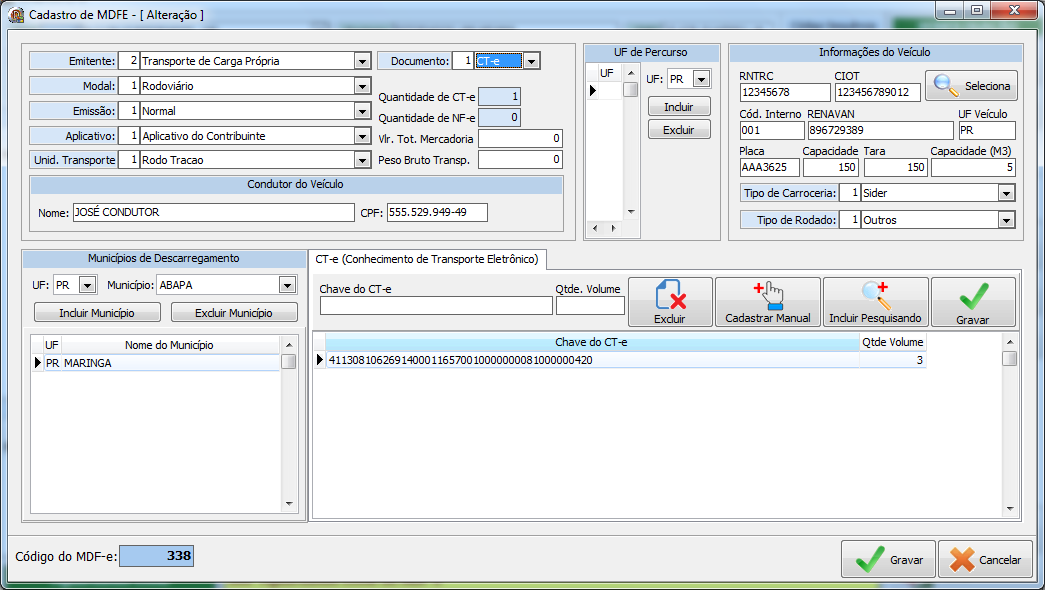Click Incluir Pesquisando magnifier icon button
The width and height of the screenshot is (1045, 590).
[875, 302]
